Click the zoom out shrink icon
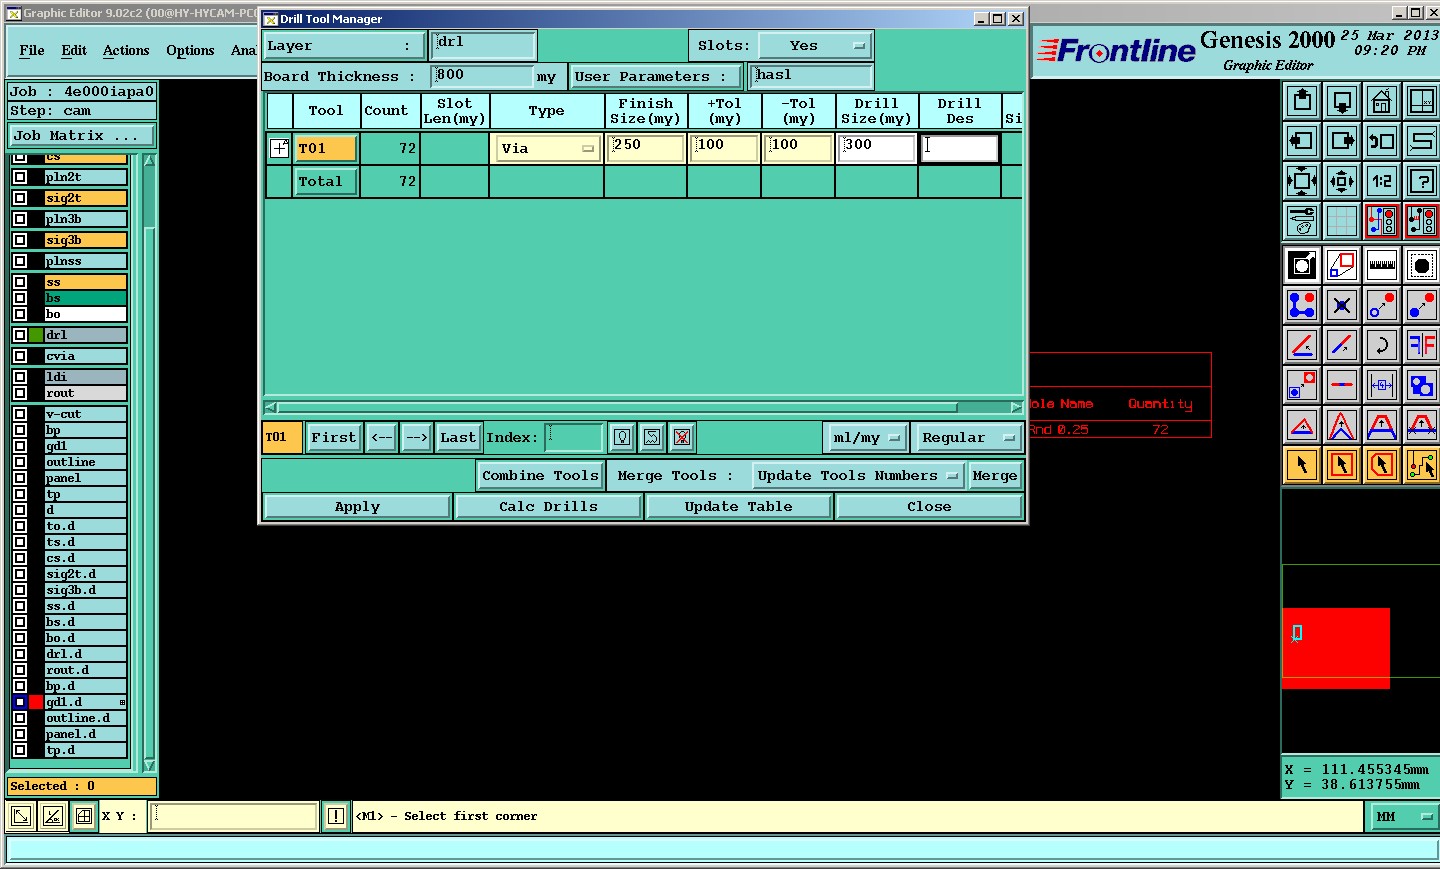The image size is (1440, 869). (1342, 181)
